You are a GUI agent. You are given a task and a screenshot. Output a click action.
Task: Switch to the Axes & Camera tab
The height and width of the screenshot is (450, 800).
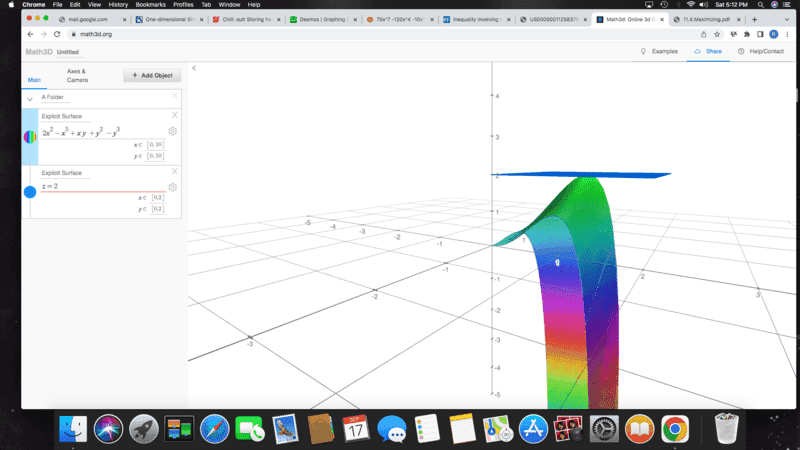click(77, 75)
